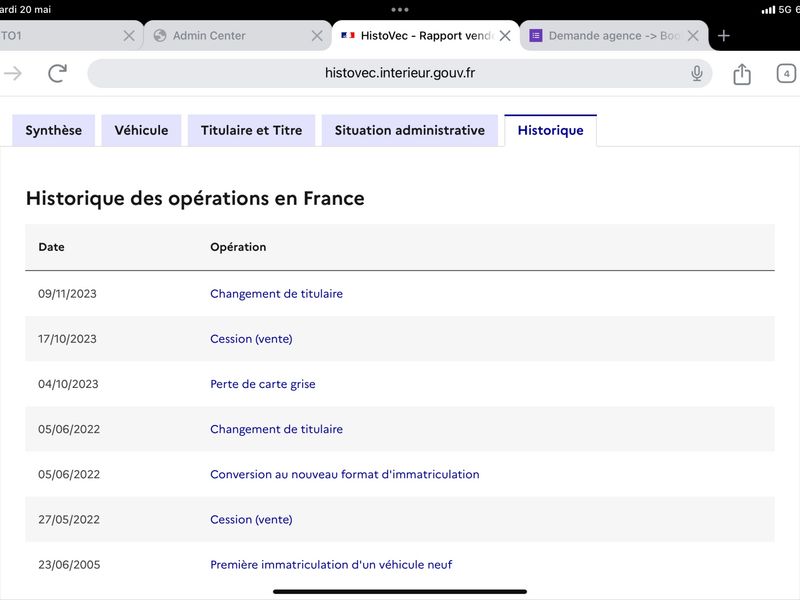This screenshot has height=600, width=800.
Task: Click the date 17/10/2023
Action: (67, 339)
